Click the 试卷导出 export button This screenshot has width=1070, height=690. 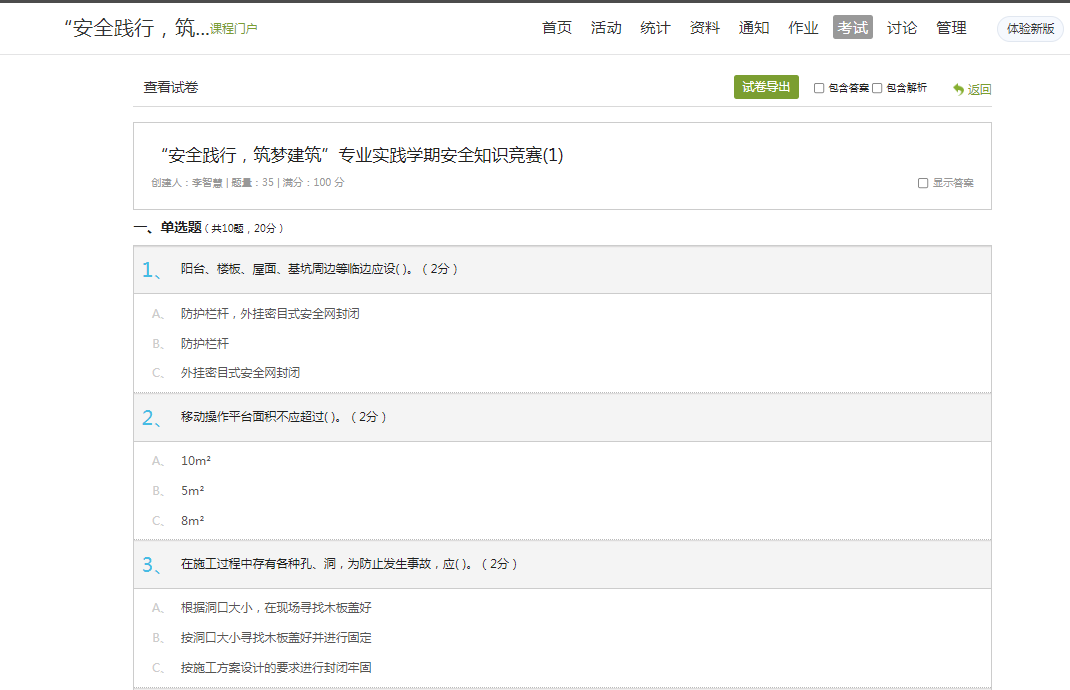coord(766,87)
